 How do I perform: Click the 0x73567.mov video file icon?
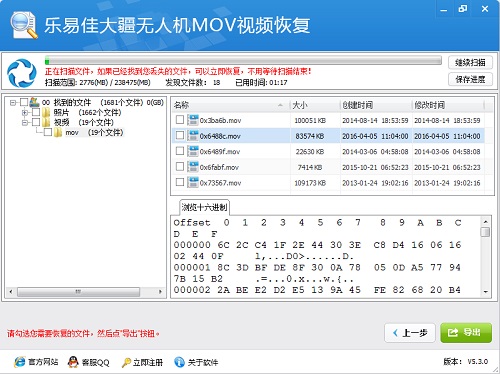pos(193,182)
